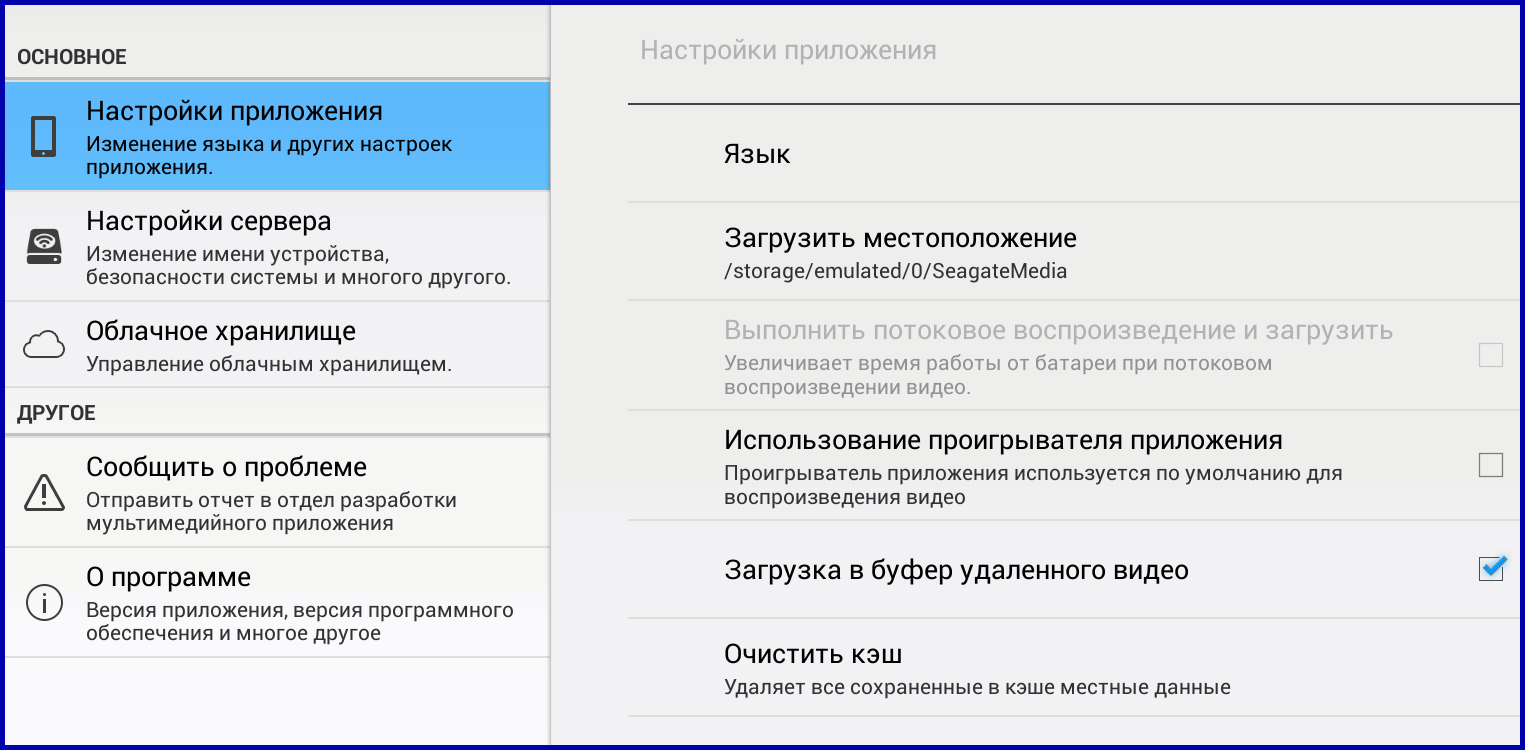Open the О программе menu title
This screenshot has width=1525, height=750.
(168, 577)
